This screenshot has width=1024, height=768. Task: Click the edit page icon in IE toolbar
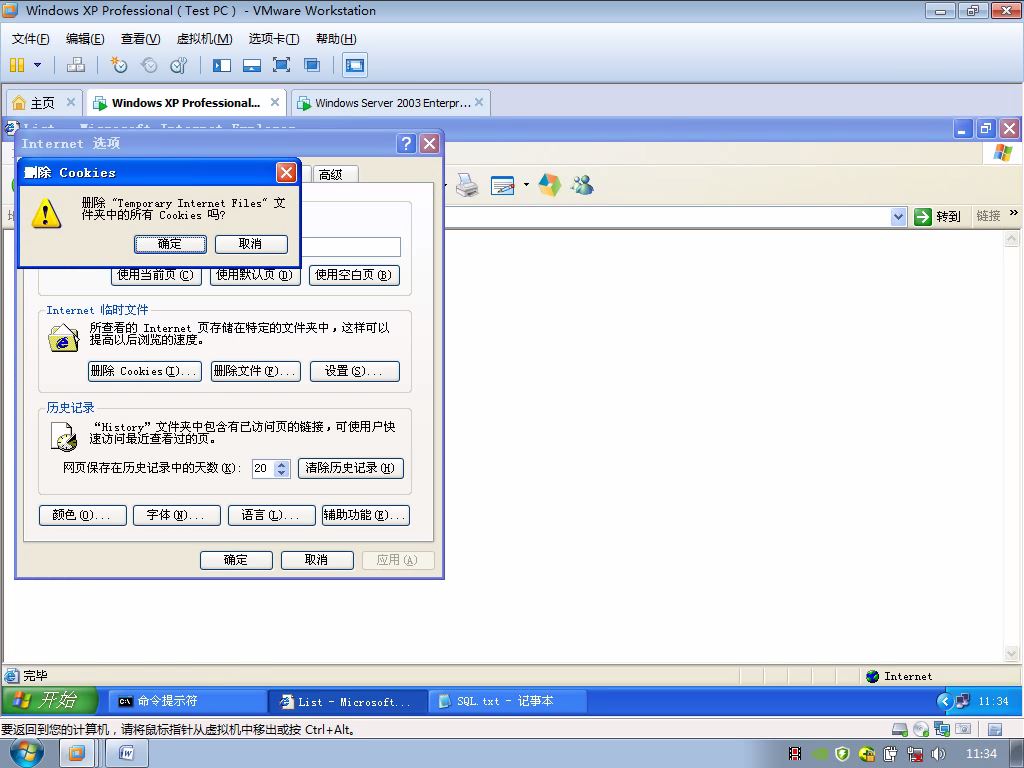pyautogui.click(x=502, y=186)
